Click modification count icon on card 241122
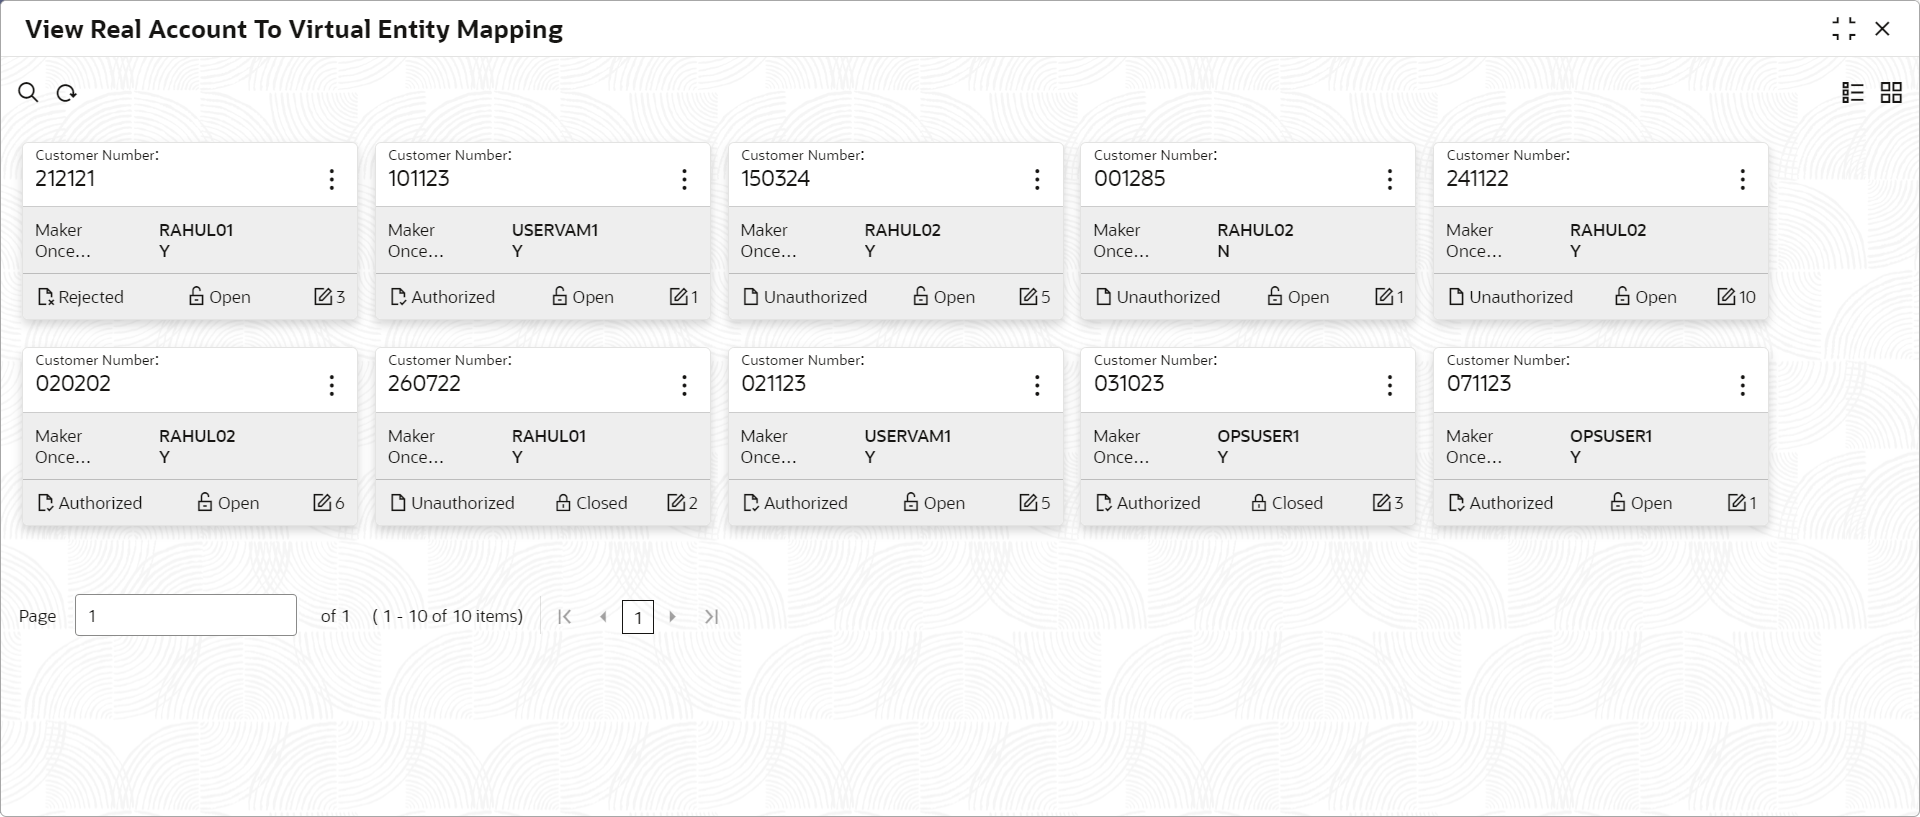Screen dimensions: 1920x817 (1726, 297)
